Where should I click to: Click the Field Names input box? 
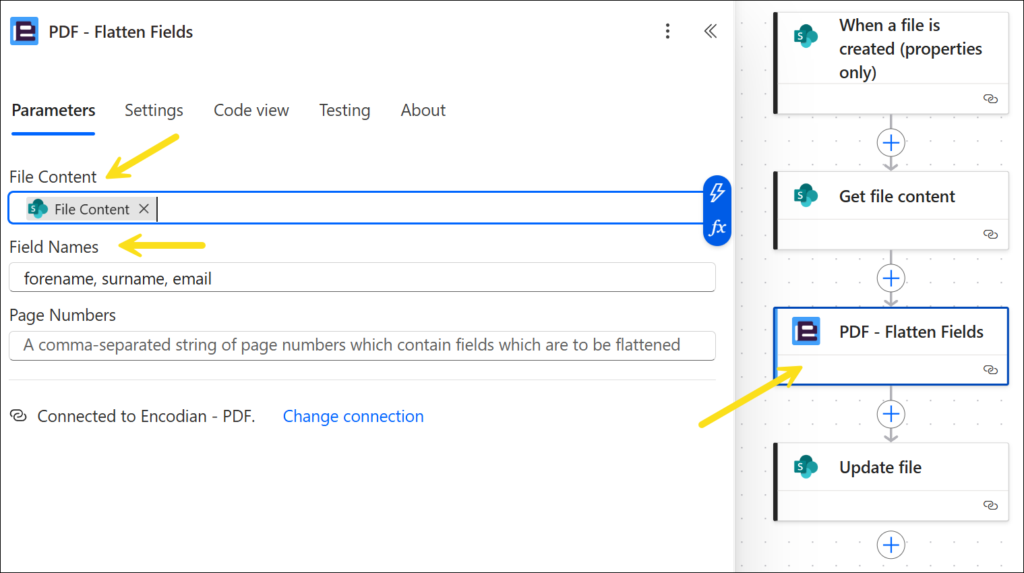coord(361,278)
